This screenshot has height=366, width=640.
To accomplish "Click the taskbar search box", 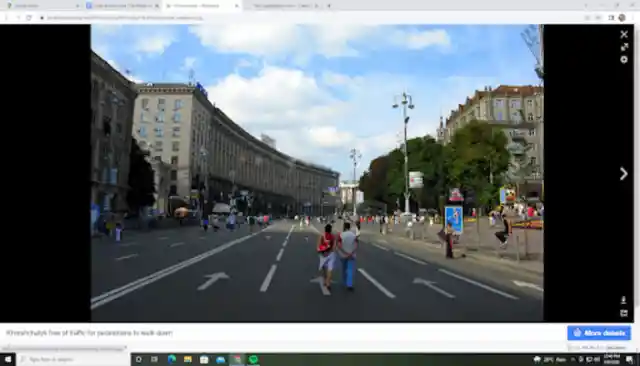I will (73, 359).
